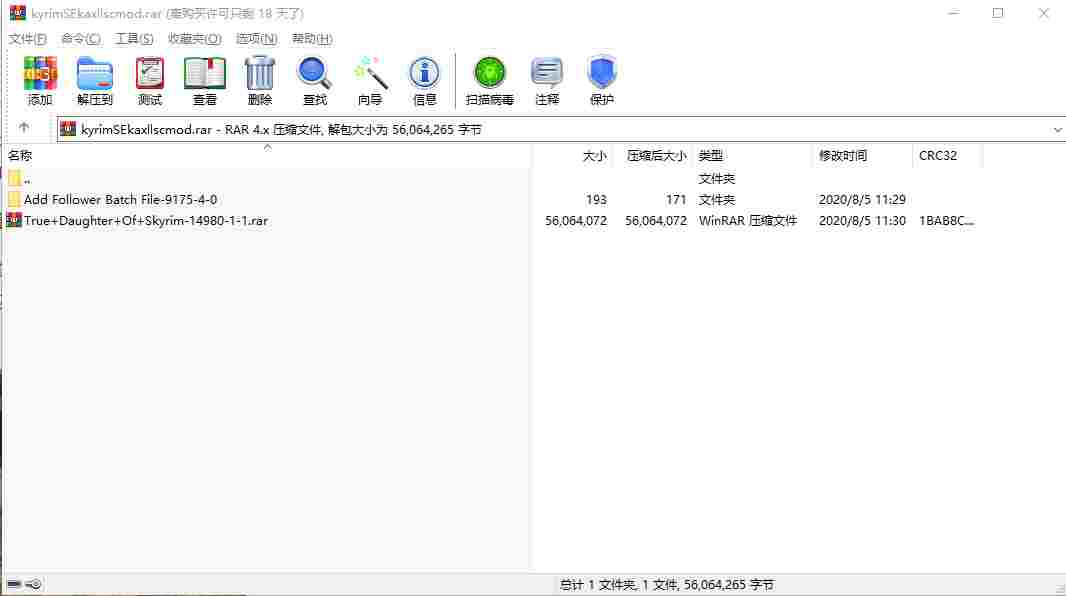
Task: Open the 收藏夹(O) menu
Action: pos(194,39)
